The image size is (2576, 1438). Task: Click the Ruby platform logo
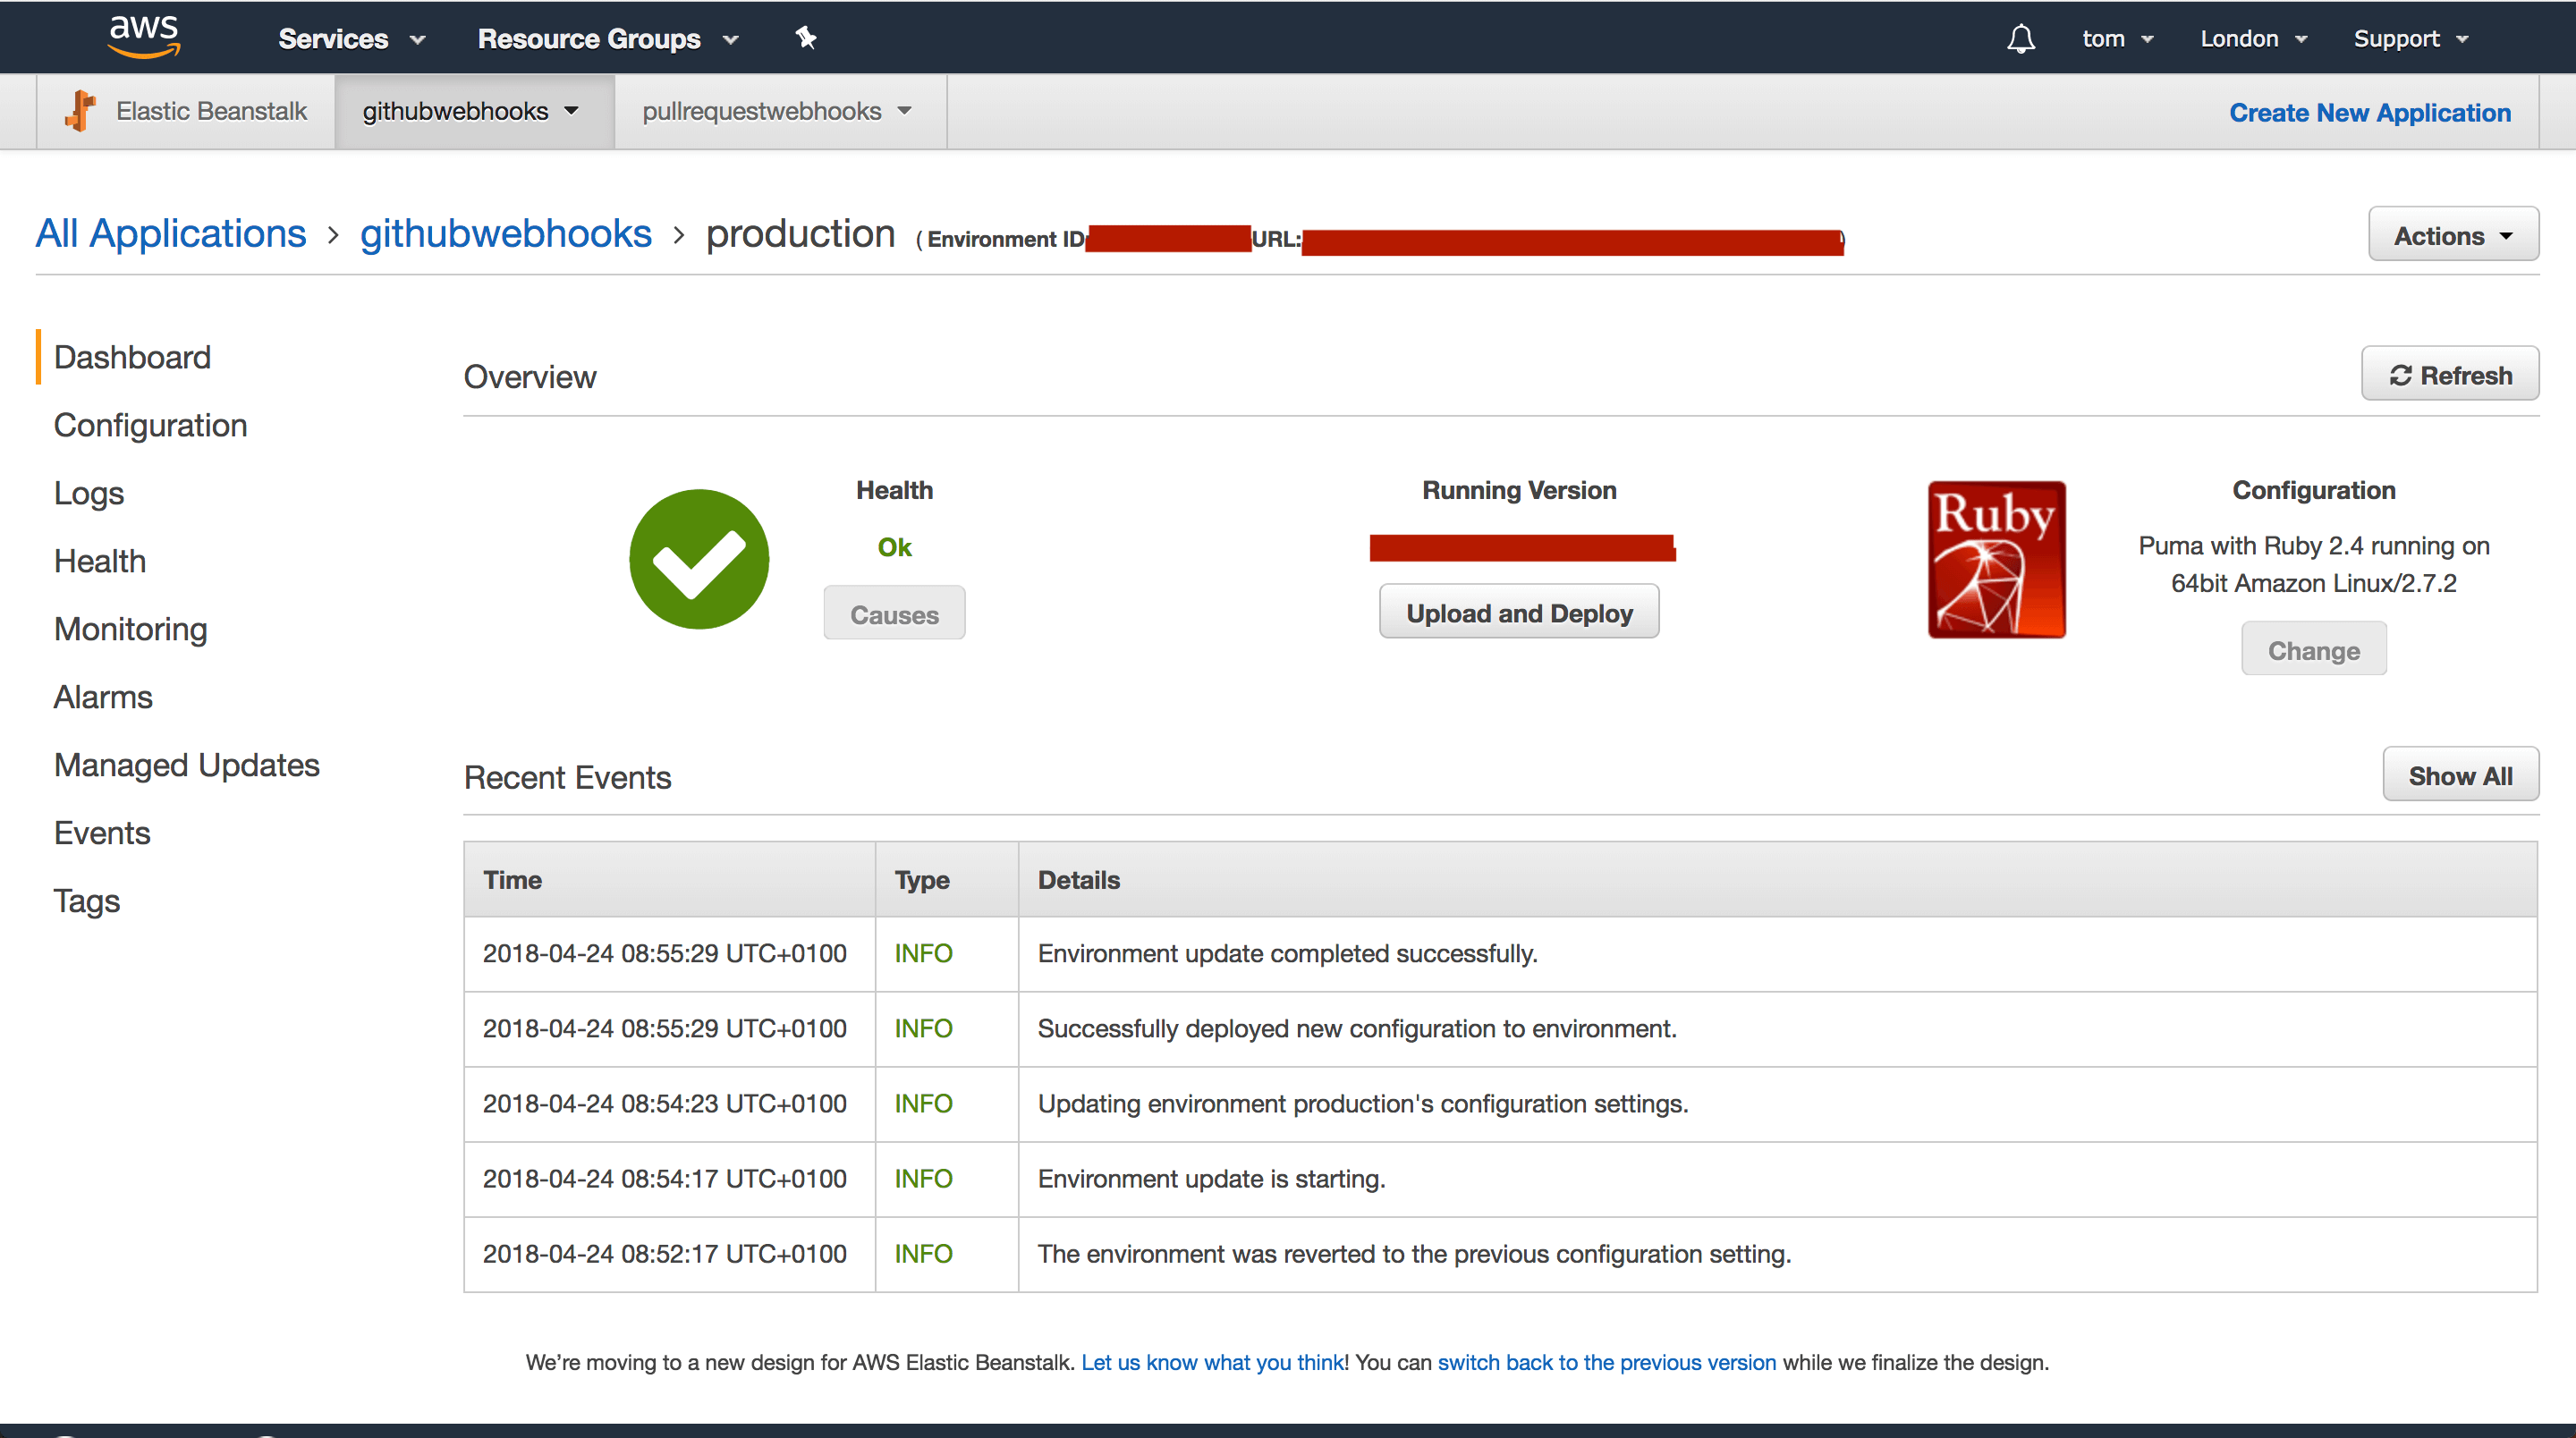pos(1997,559)
